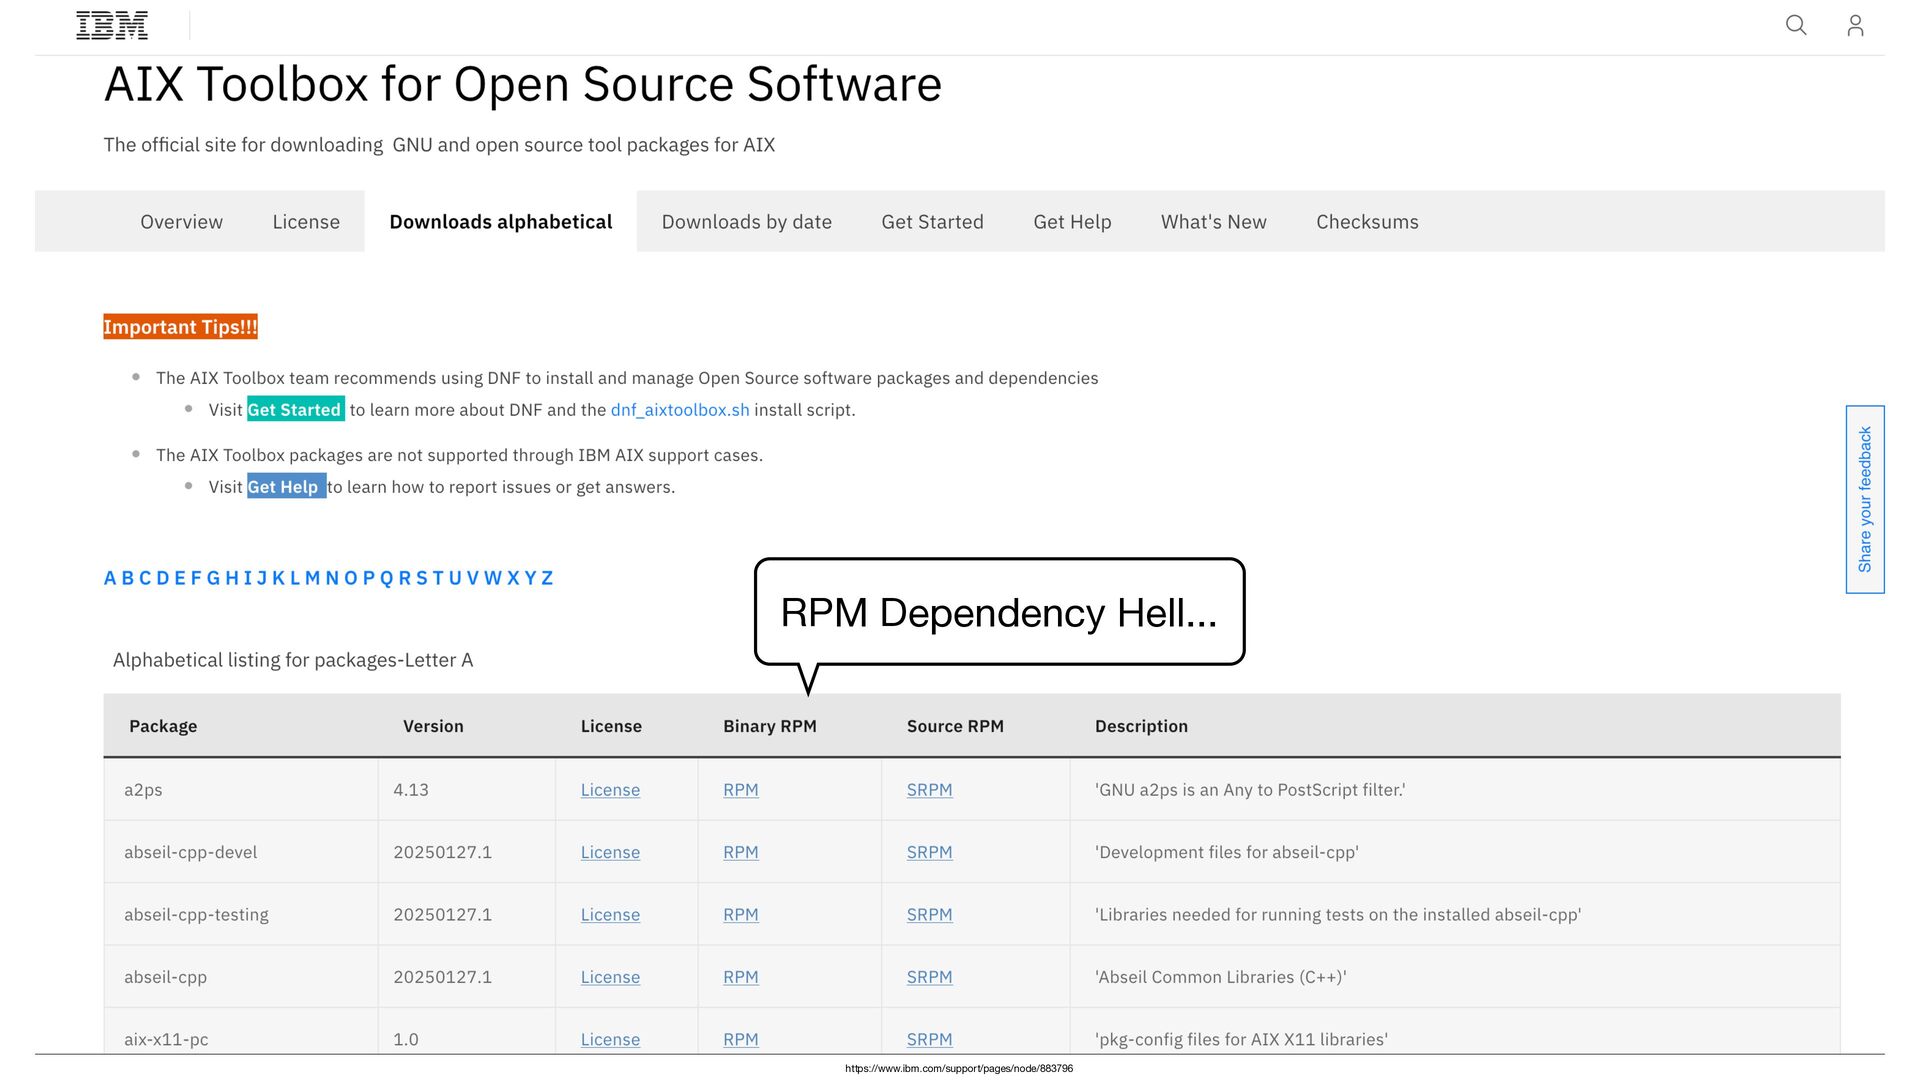This screenshot has width=1920, height=1080.
Task: Select letter A in alphabet index
Action: click(110, 578)
